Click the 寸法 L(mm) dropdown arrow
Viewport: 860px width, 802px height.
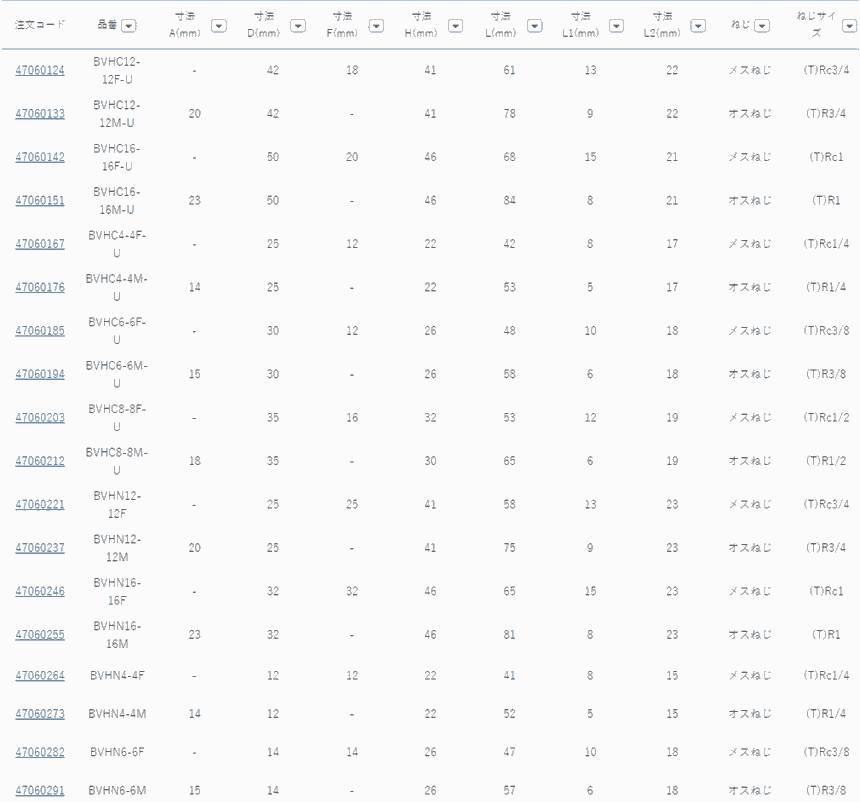point(535,26)
